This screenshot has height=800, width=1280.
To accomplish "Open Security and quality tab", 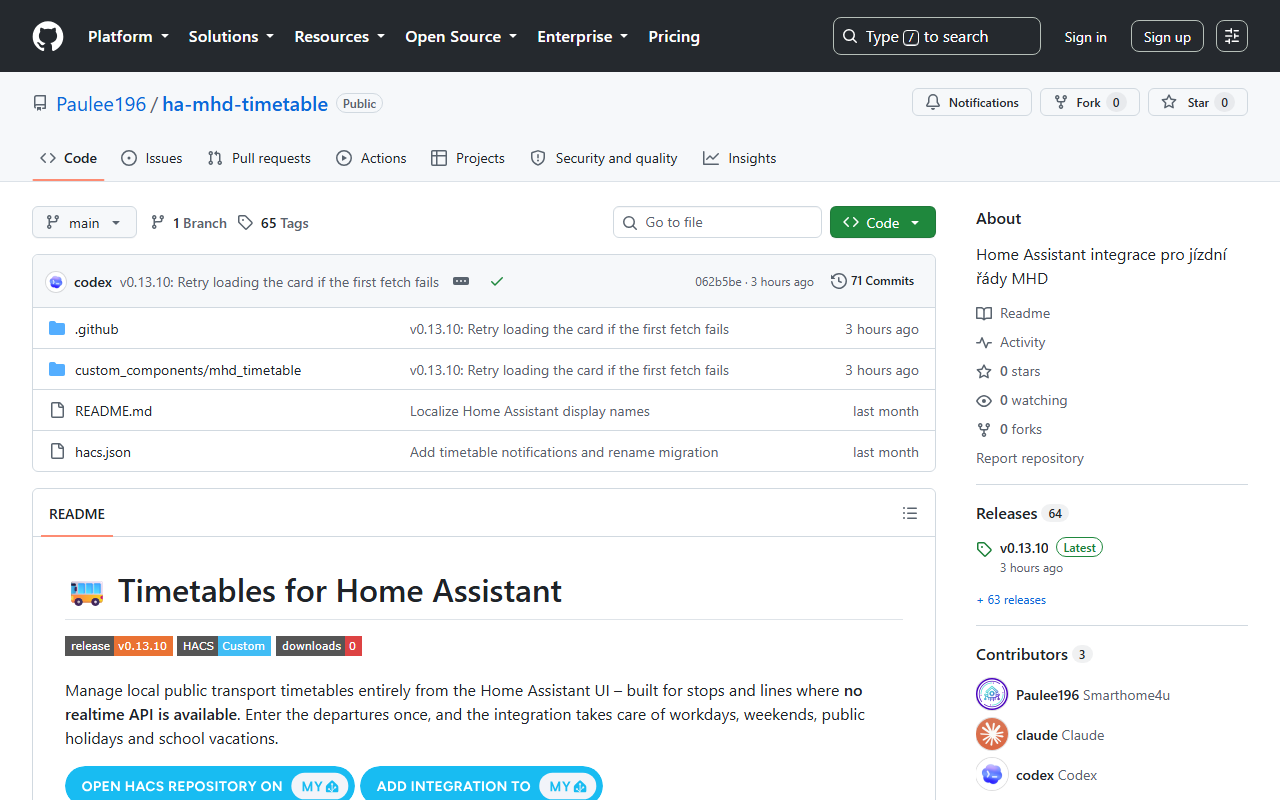I will coord(604,158).
